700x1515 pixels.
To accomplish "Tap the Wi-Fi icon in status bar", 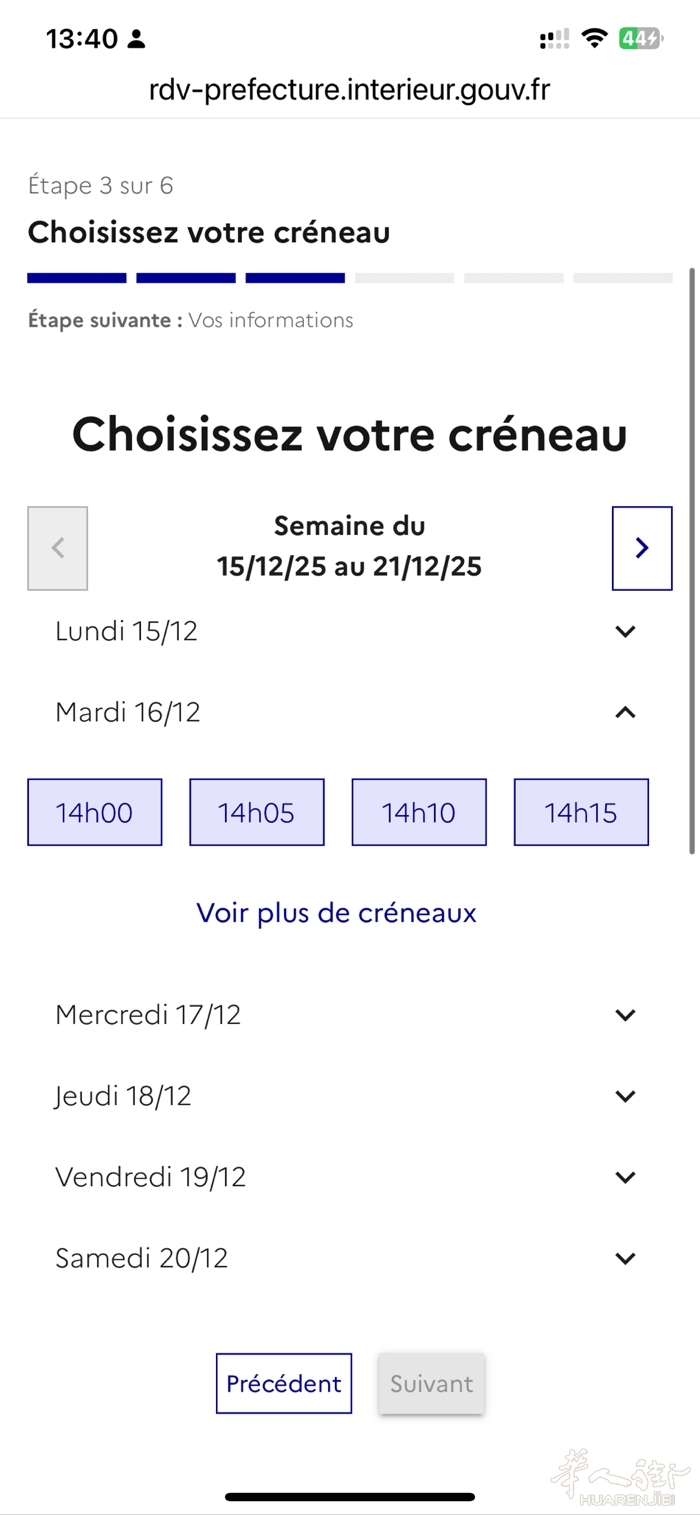I will [x=594, y=39].
